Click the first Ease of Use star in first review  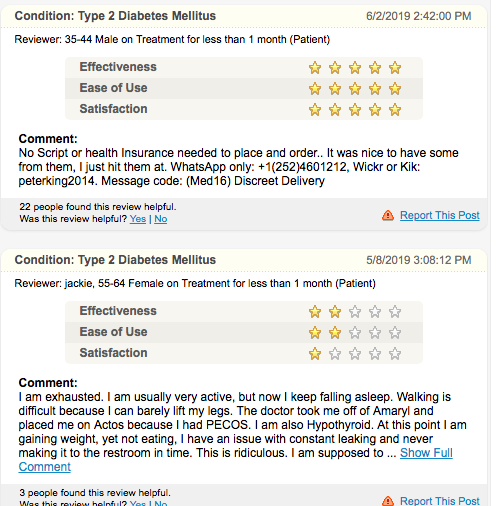click(x=315, y=89)
